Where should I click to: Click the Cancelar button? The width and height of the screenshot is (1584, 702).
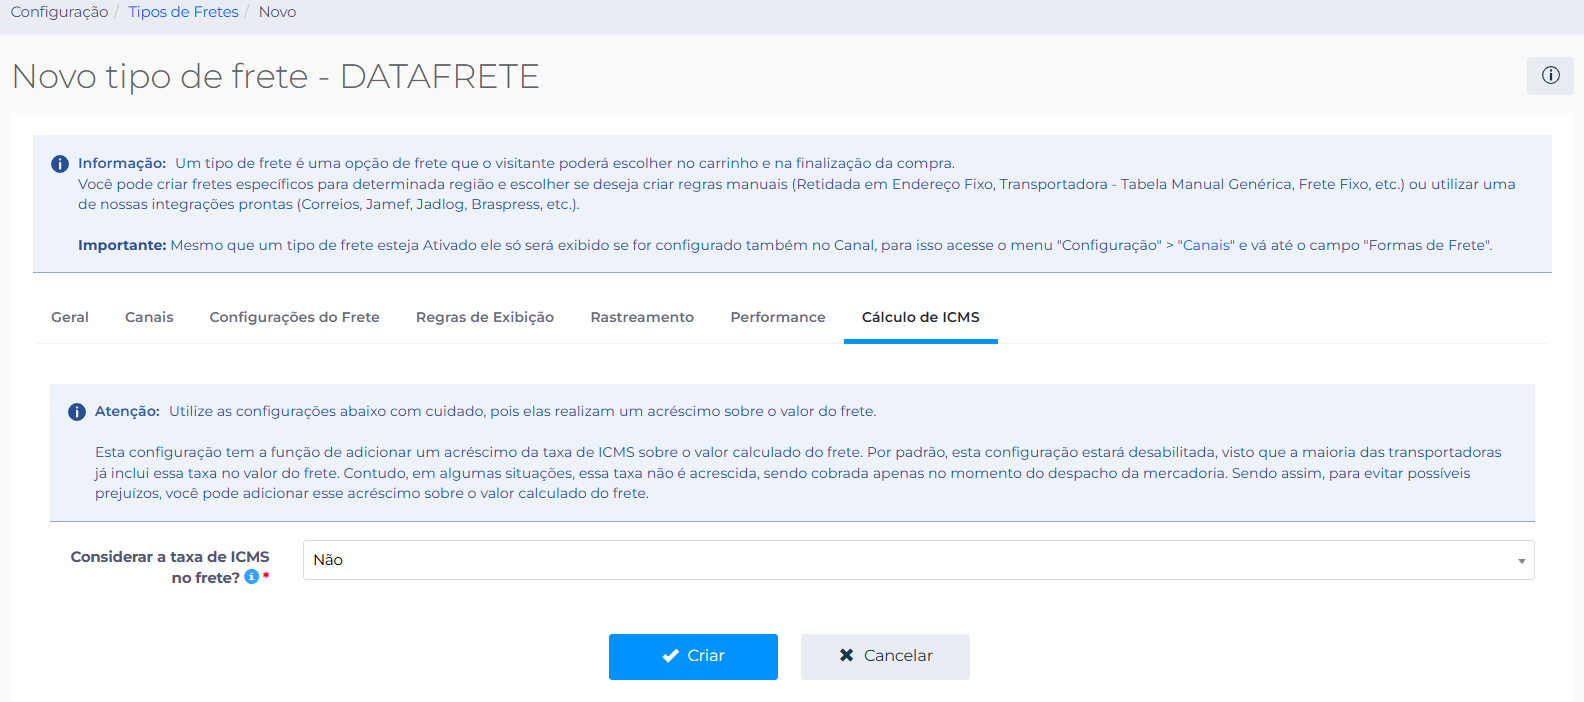(885, 657)
